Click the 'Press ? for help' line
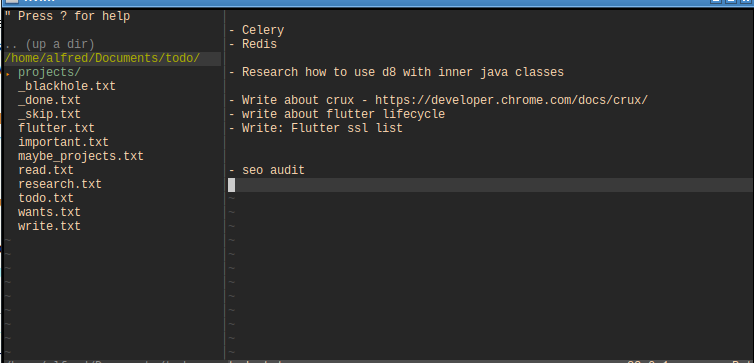 67,16
